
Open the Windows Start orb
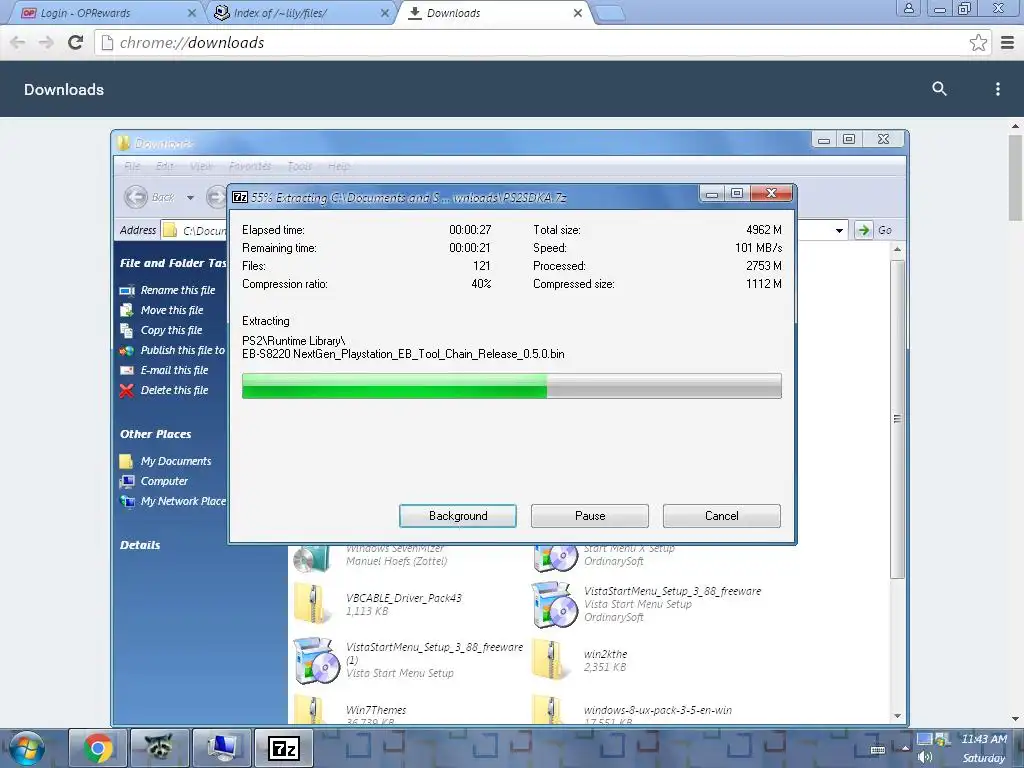tap(26, 748)
